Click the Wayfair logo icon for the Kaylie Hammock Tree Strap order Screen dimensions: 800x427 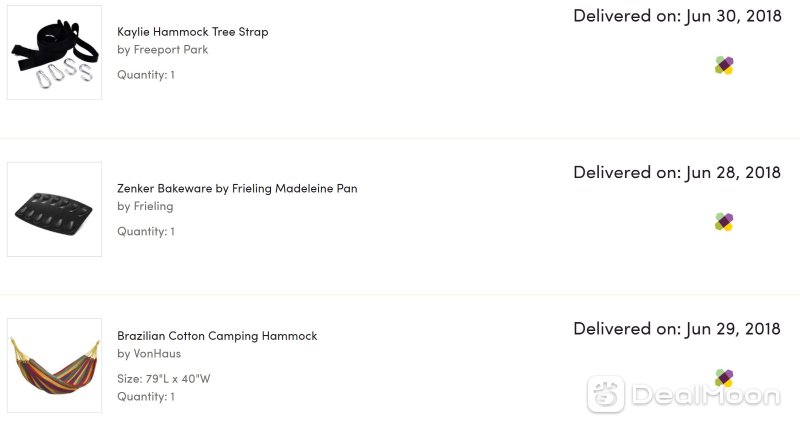pyautogui.click(x=724, y=65)
